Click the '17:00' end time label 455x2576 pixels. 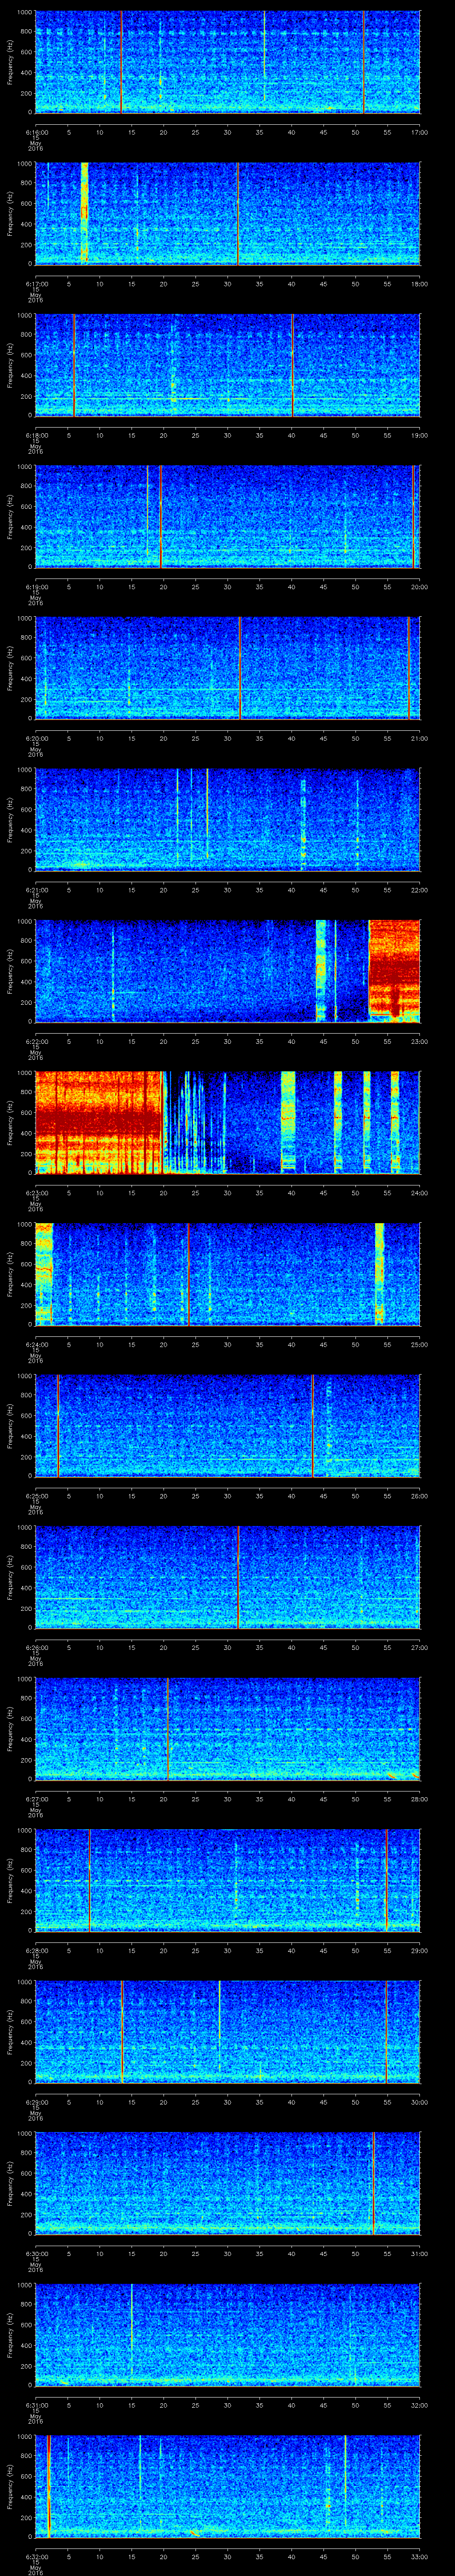(x=419, y=132)
